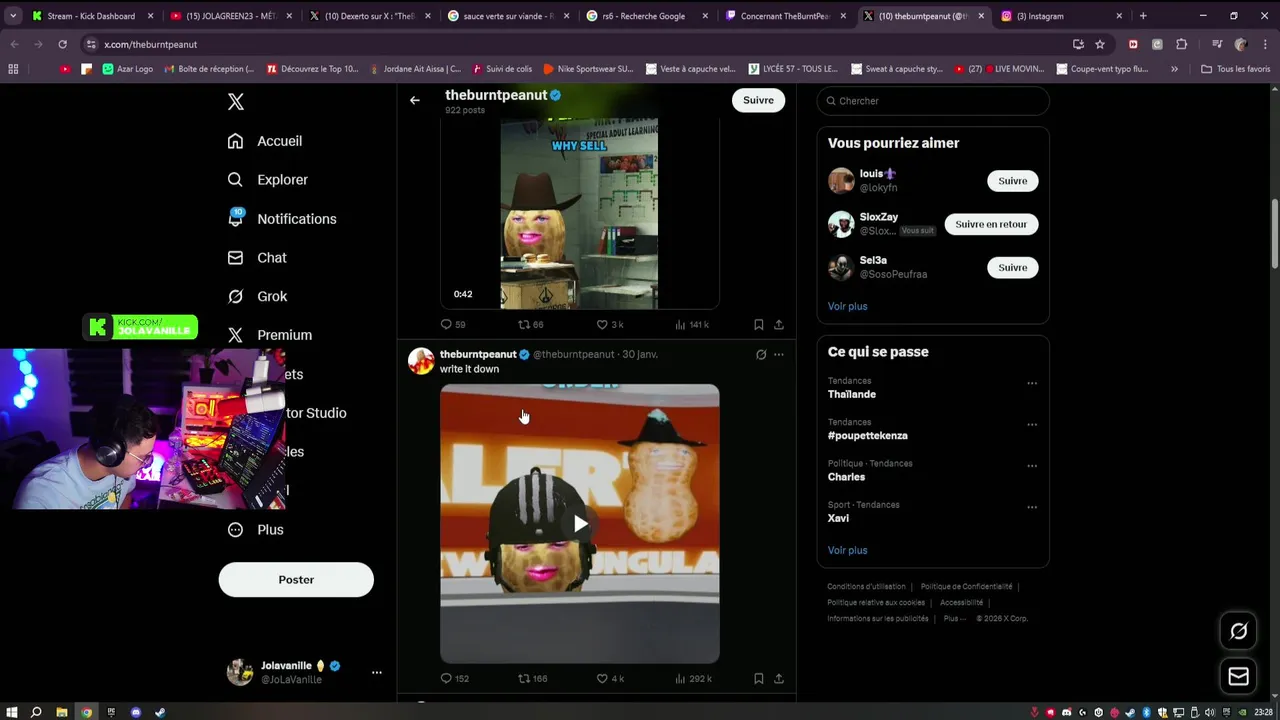Share the post with 141 k views
The height and width of the screenshot is (720, 1280).
pyautogui.click(x=779, y=324)
